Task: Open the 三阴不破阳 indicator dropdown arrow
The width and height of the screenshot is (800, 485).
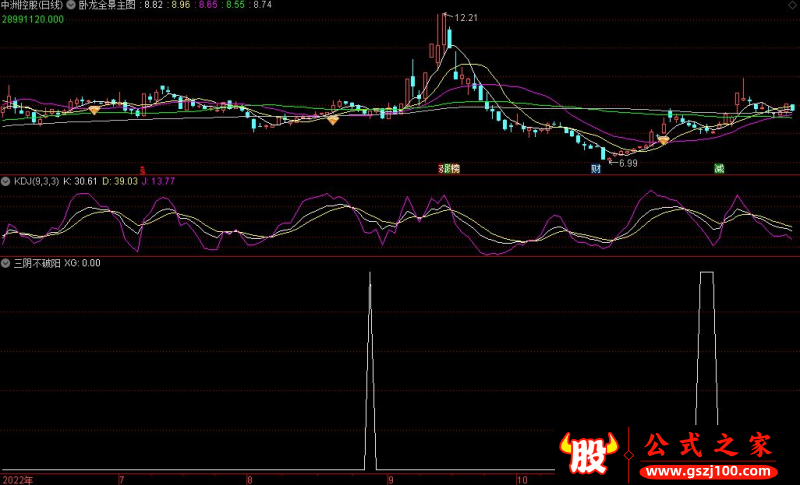Action: (x=6, y=263)
